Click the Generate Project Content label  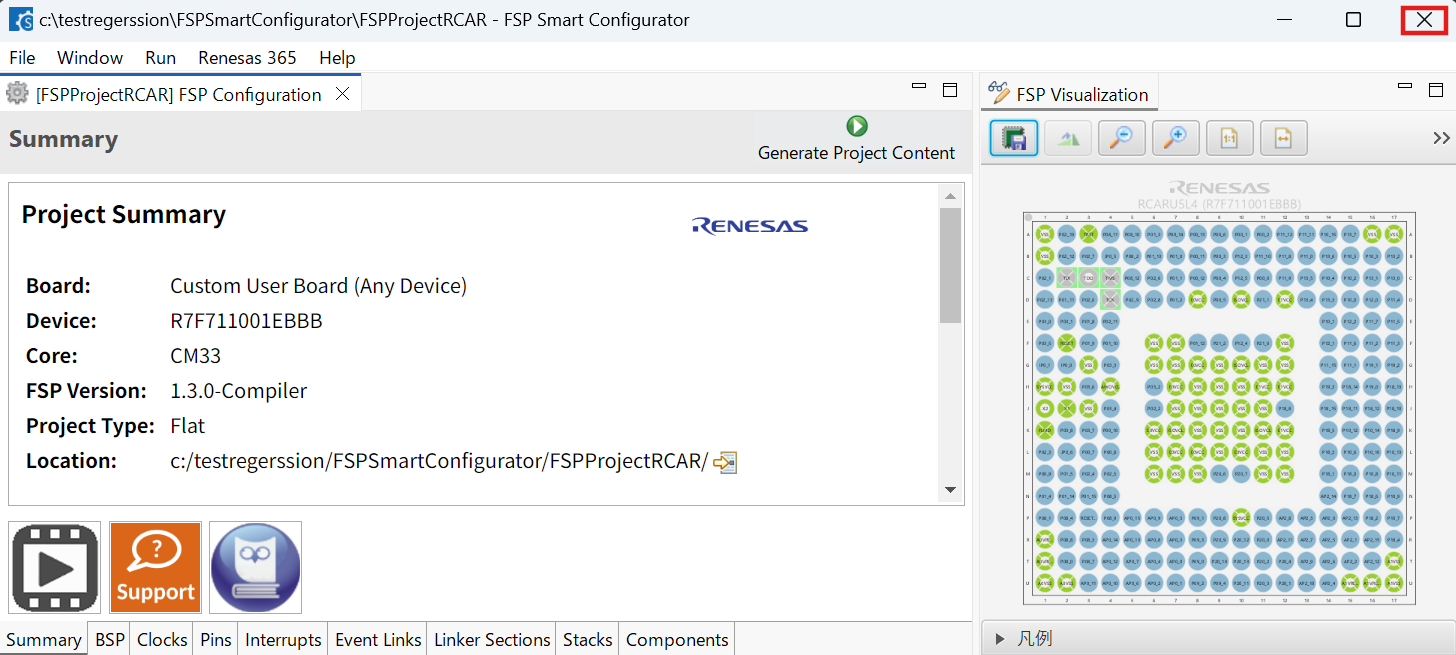point(856,153)
